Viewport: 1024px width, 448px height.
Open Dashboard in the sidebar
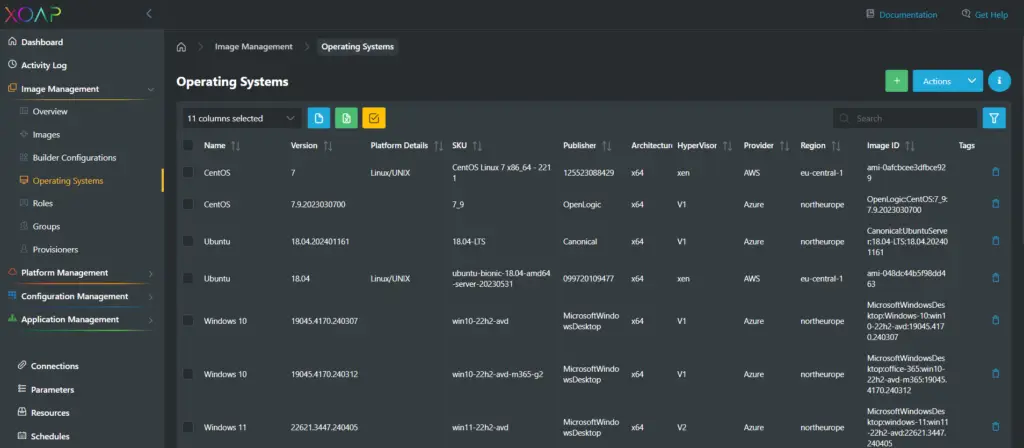42,42
